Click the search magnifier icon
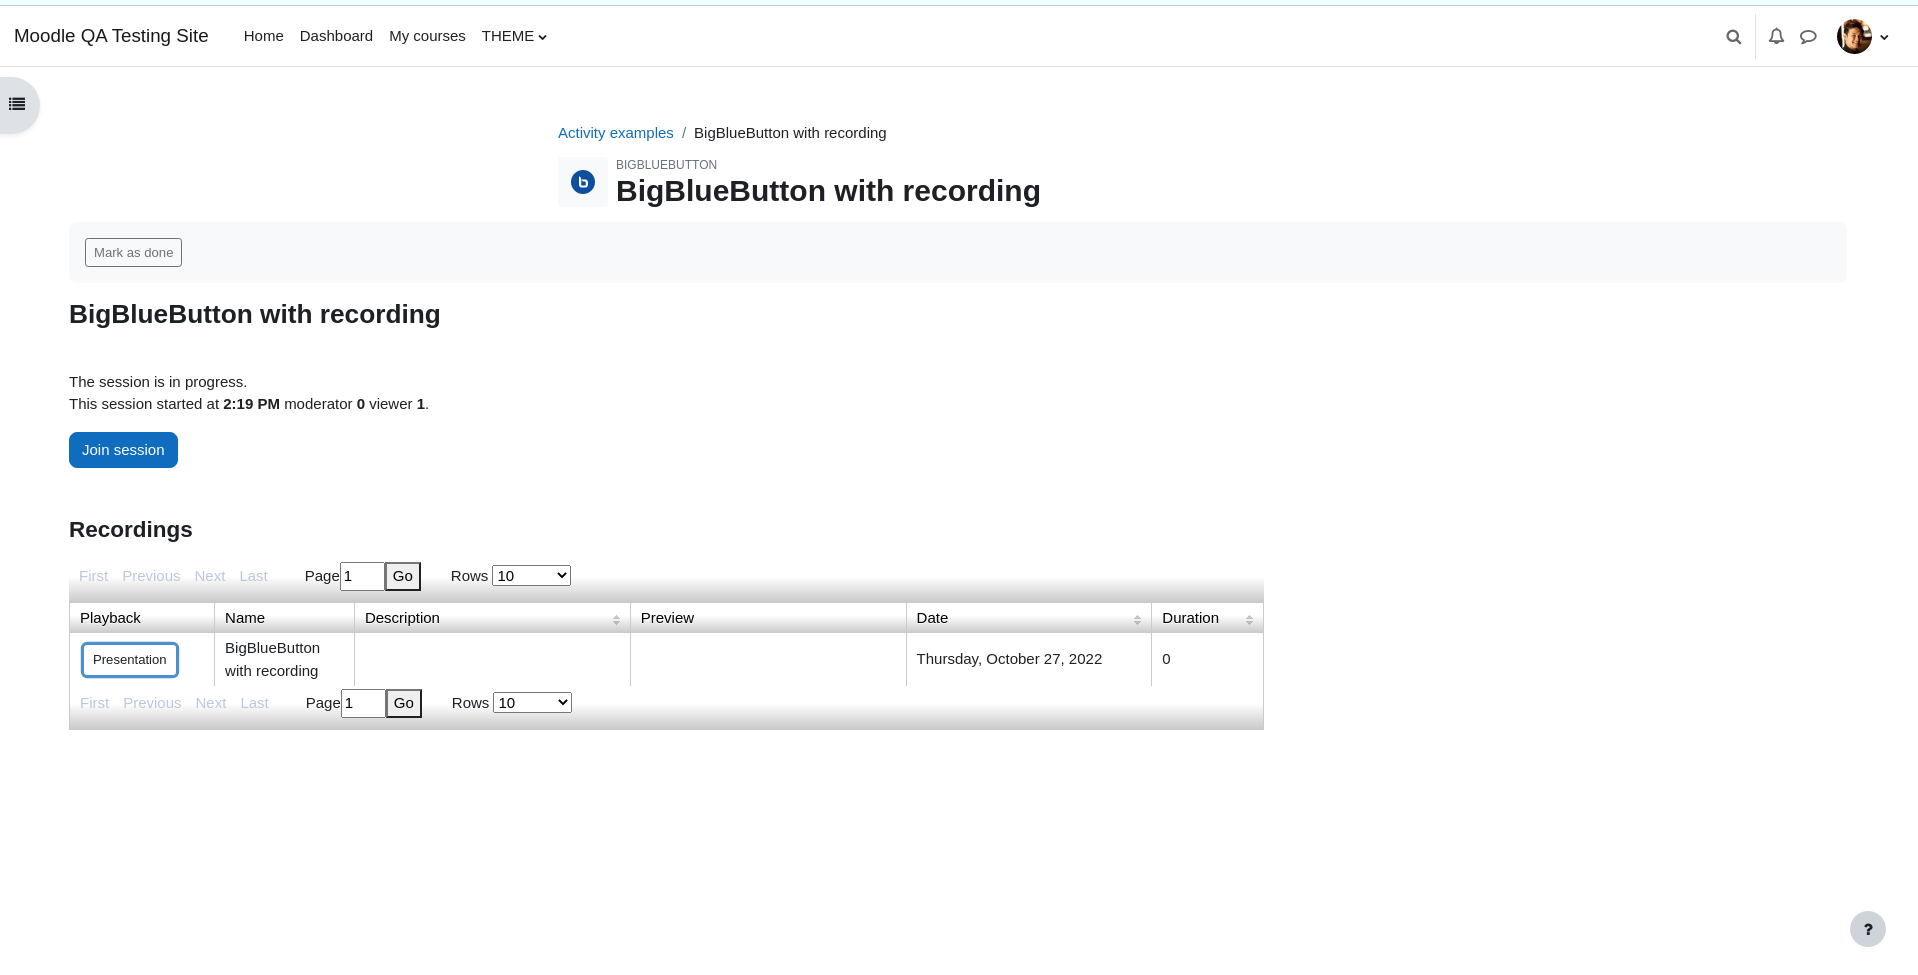 1733,37
